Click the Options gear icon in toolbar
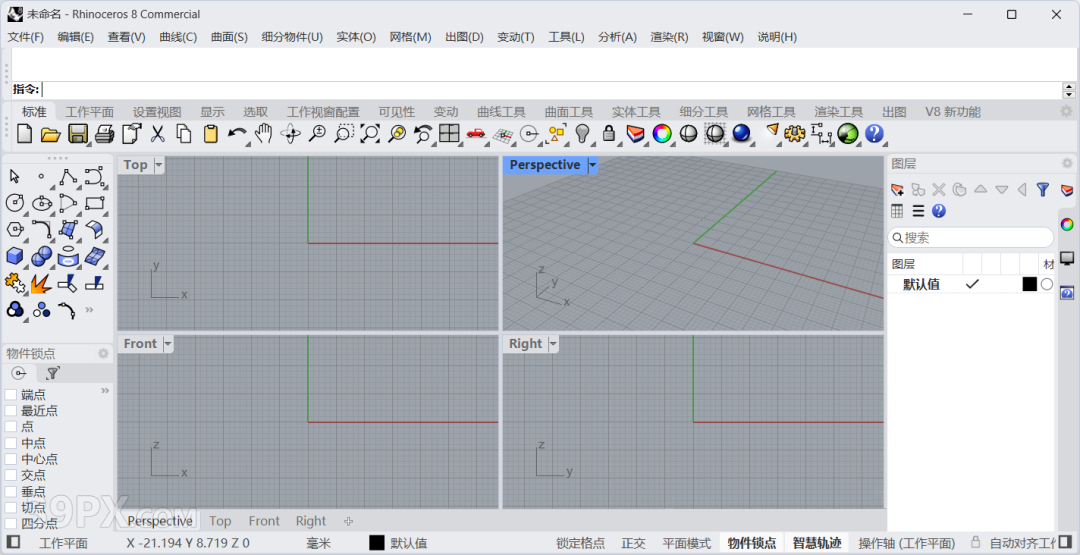Image resolution: width=1080 pixels, height=555 pixels. tap(795, 134)
